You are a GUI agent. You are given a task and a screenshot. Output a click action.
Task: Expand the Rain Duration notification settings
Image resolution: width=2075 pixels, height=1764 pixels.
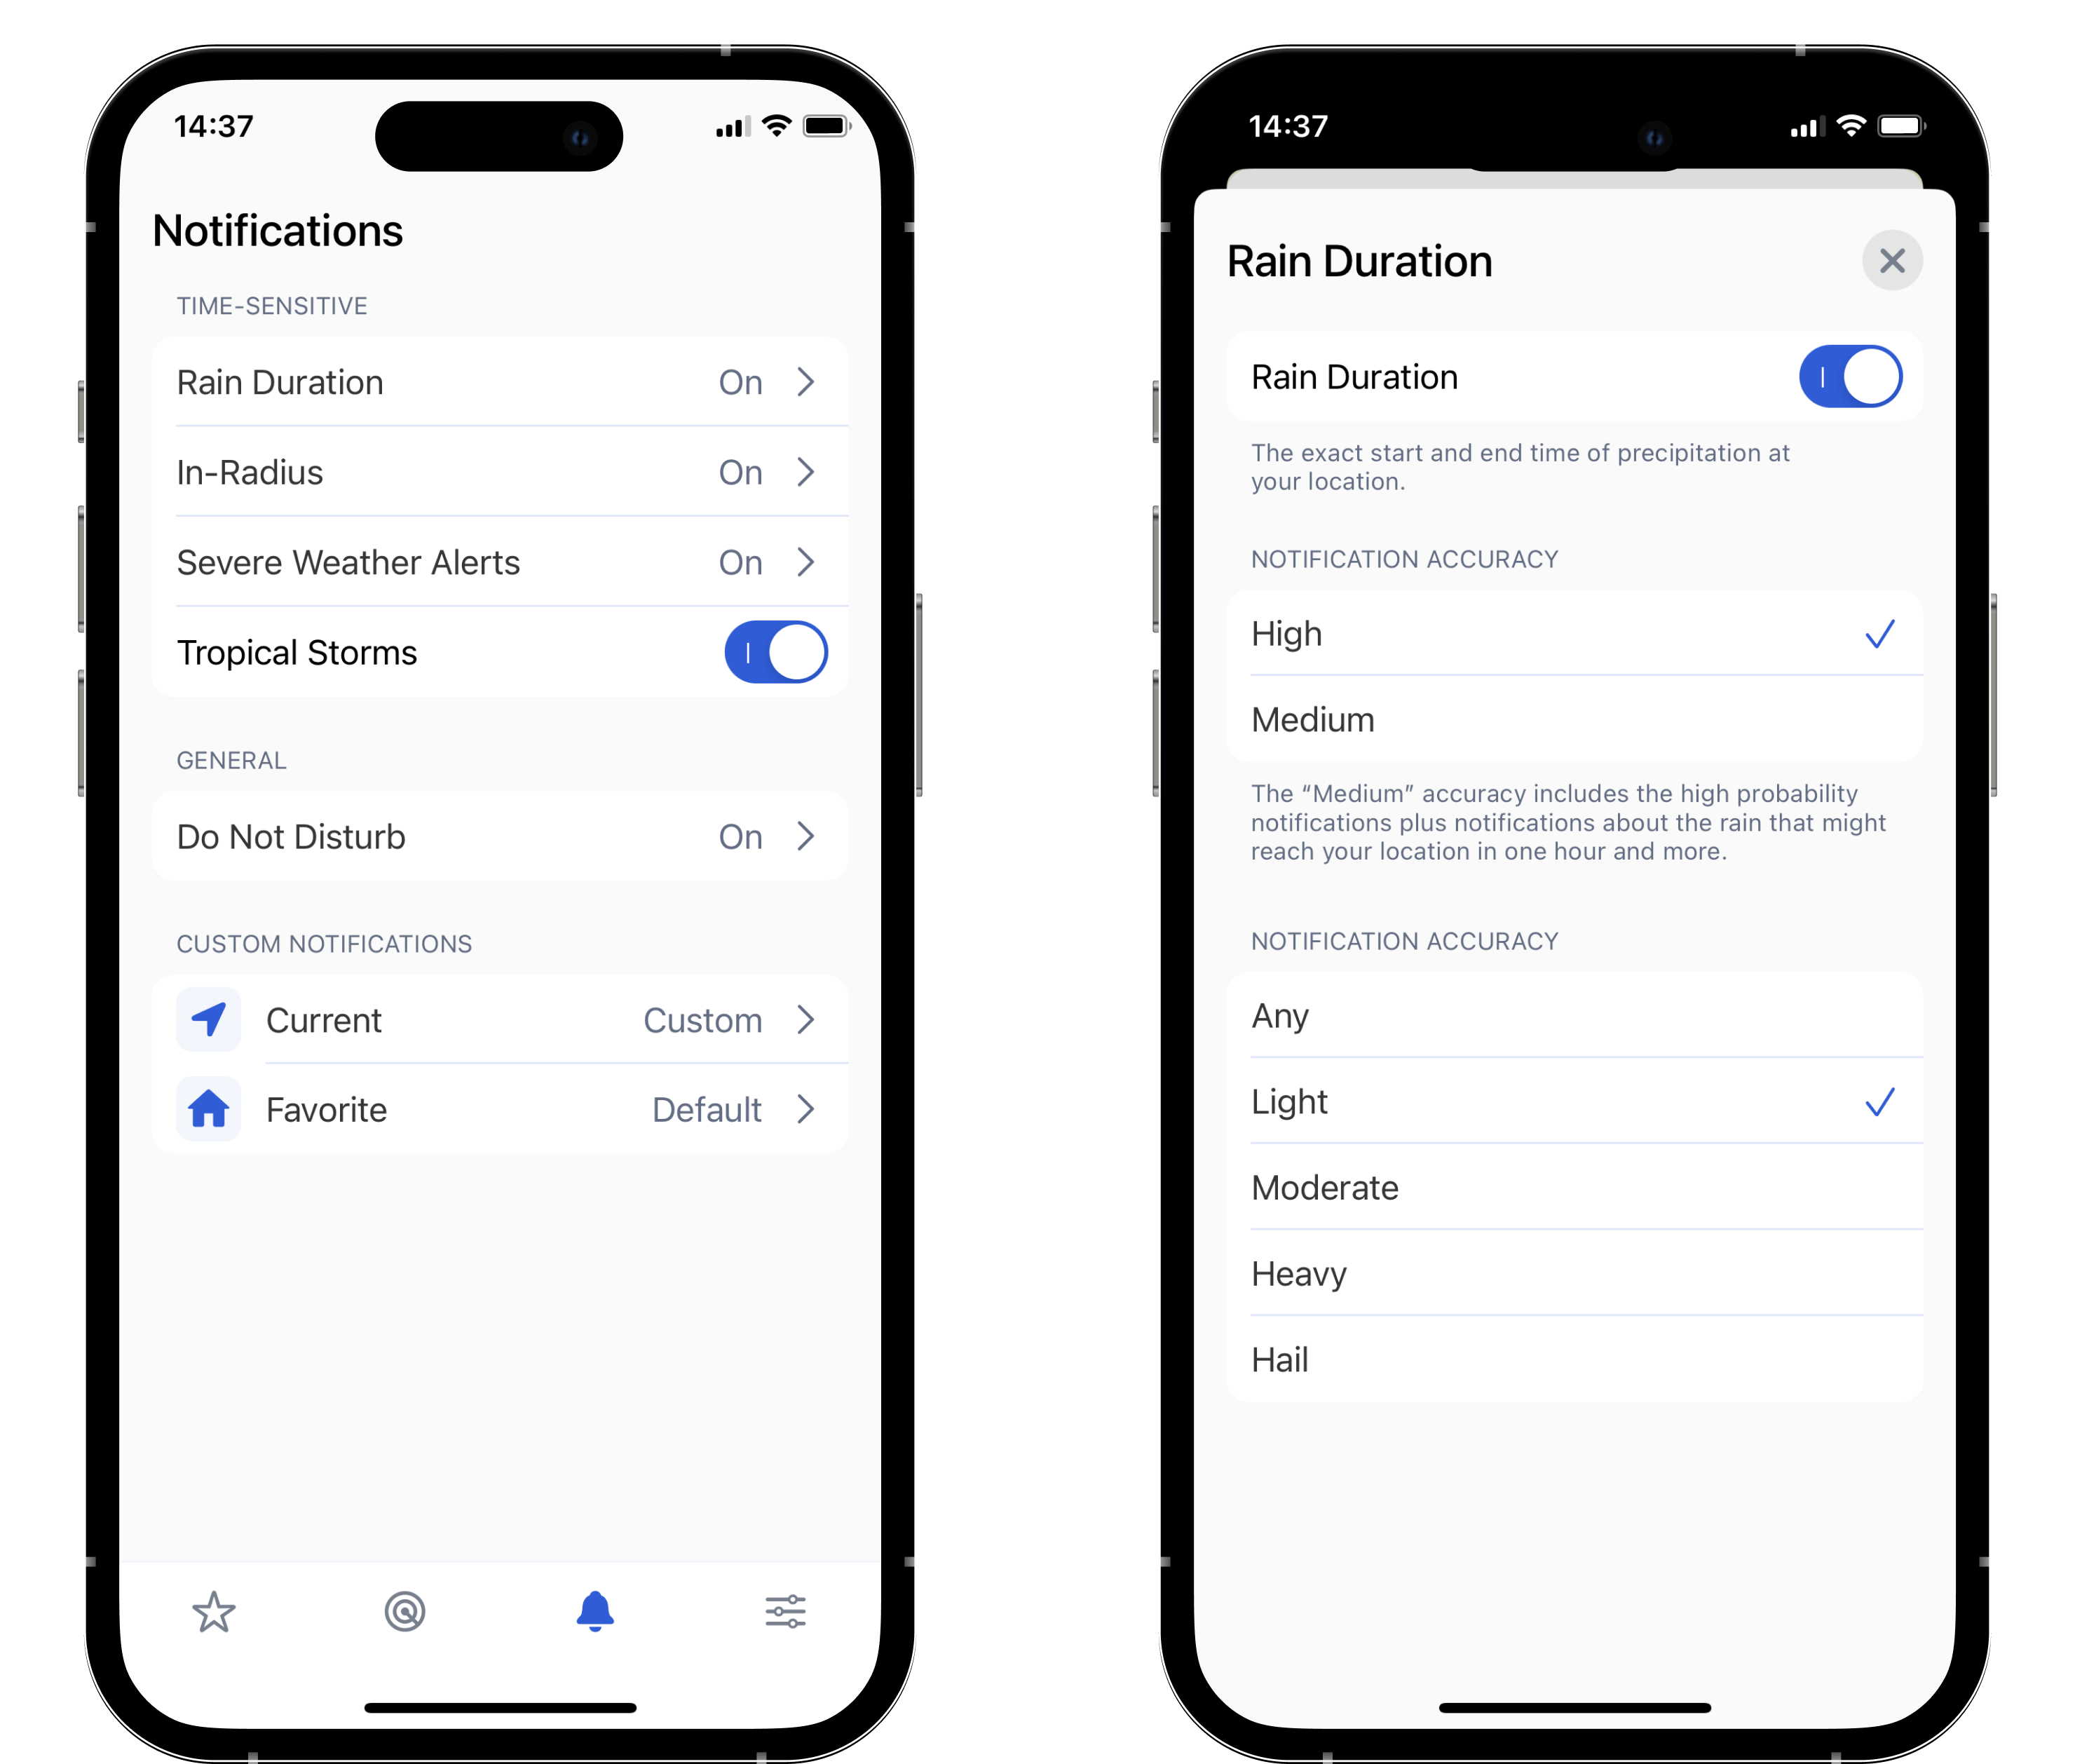point(497,381)
